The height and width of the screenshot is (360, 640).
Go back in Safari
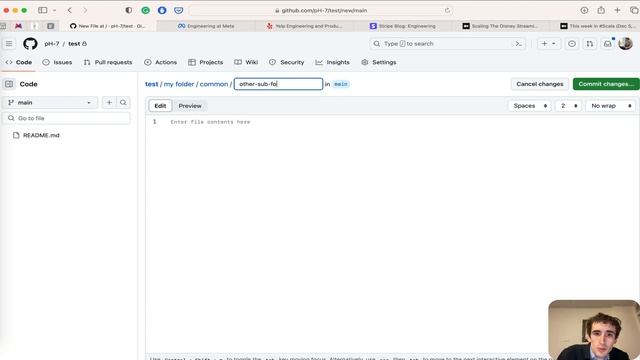pos(70,10)
